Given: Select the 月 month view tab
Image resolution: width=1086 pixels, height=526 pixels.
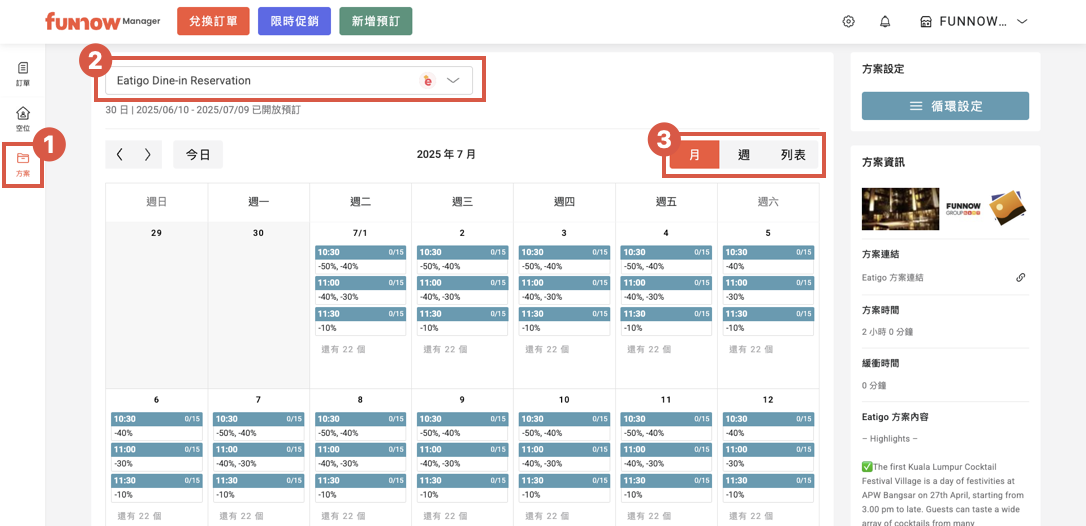Looking at the screenshot, I should click(694, 155).
